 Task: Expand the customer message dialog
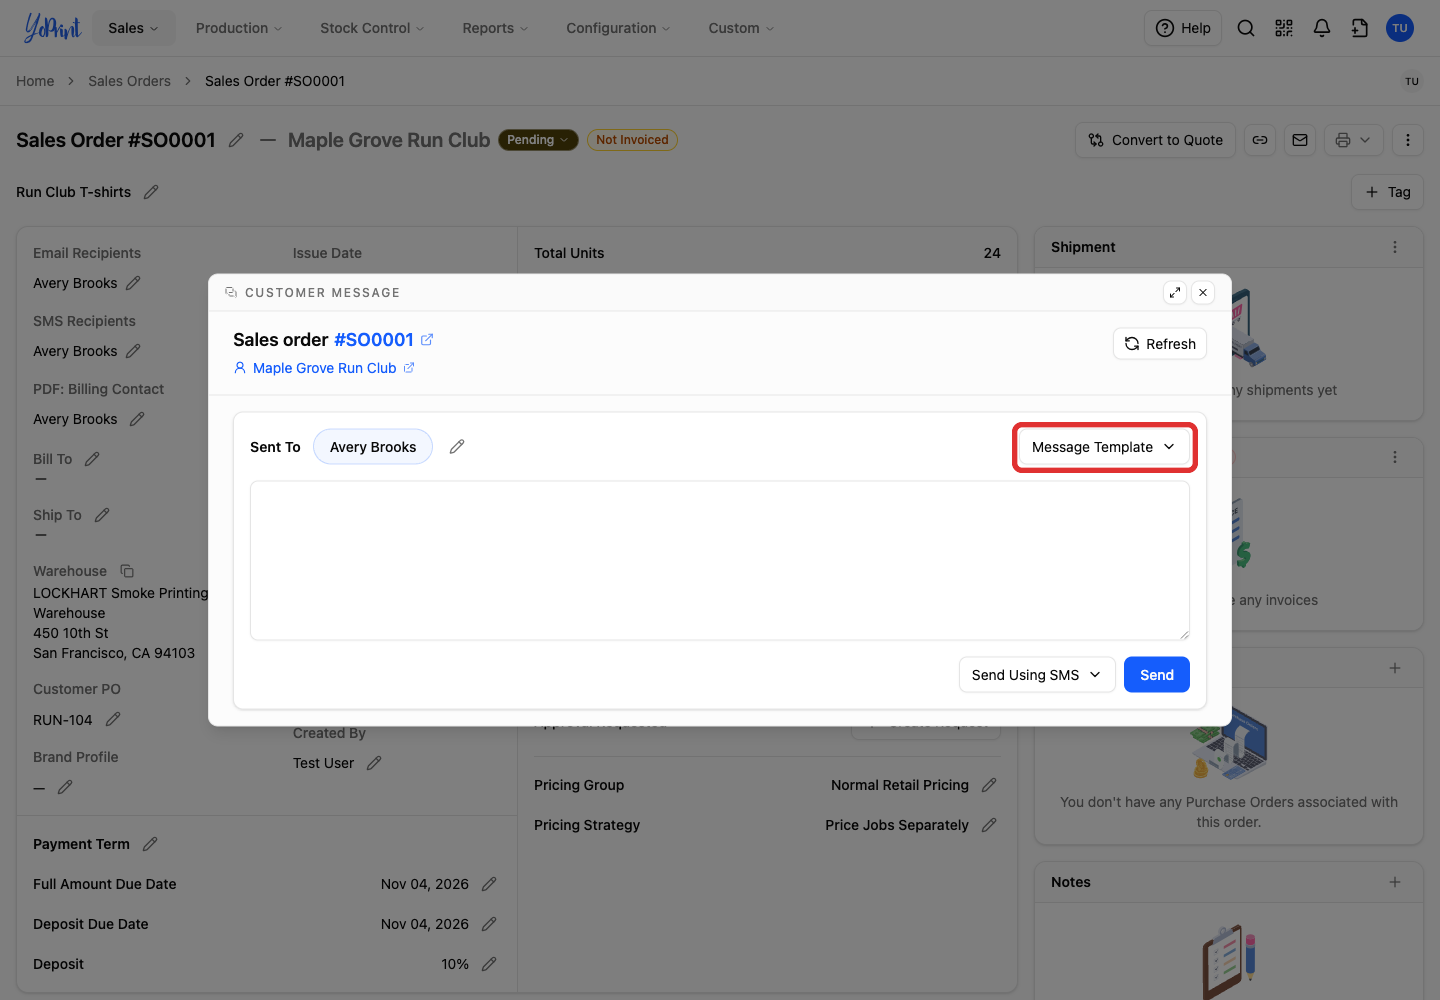click(x=1175, y=292)
